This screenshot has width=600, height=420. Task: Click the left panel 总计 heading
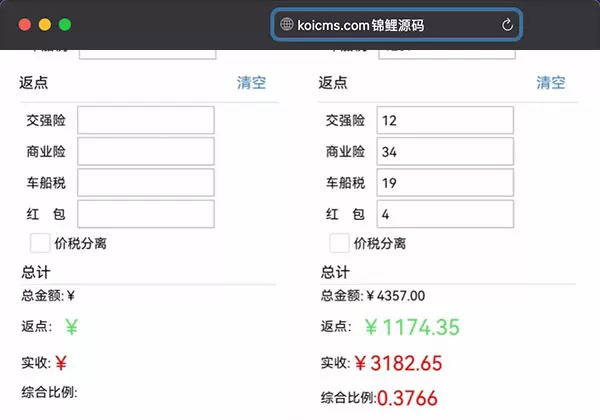(36, 272)
